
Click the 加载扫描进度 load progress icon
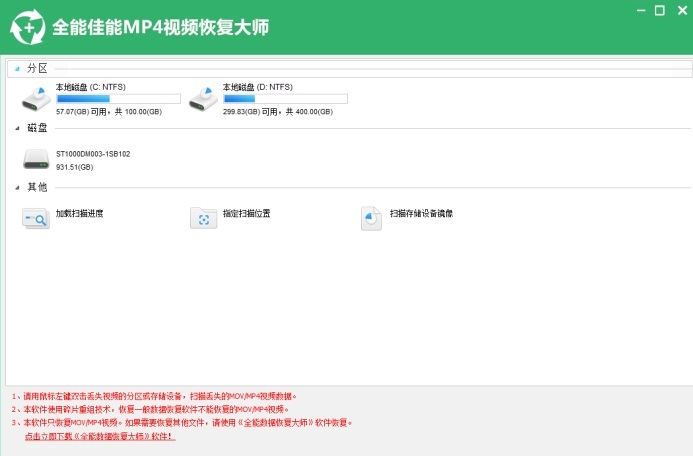(36, 216)
